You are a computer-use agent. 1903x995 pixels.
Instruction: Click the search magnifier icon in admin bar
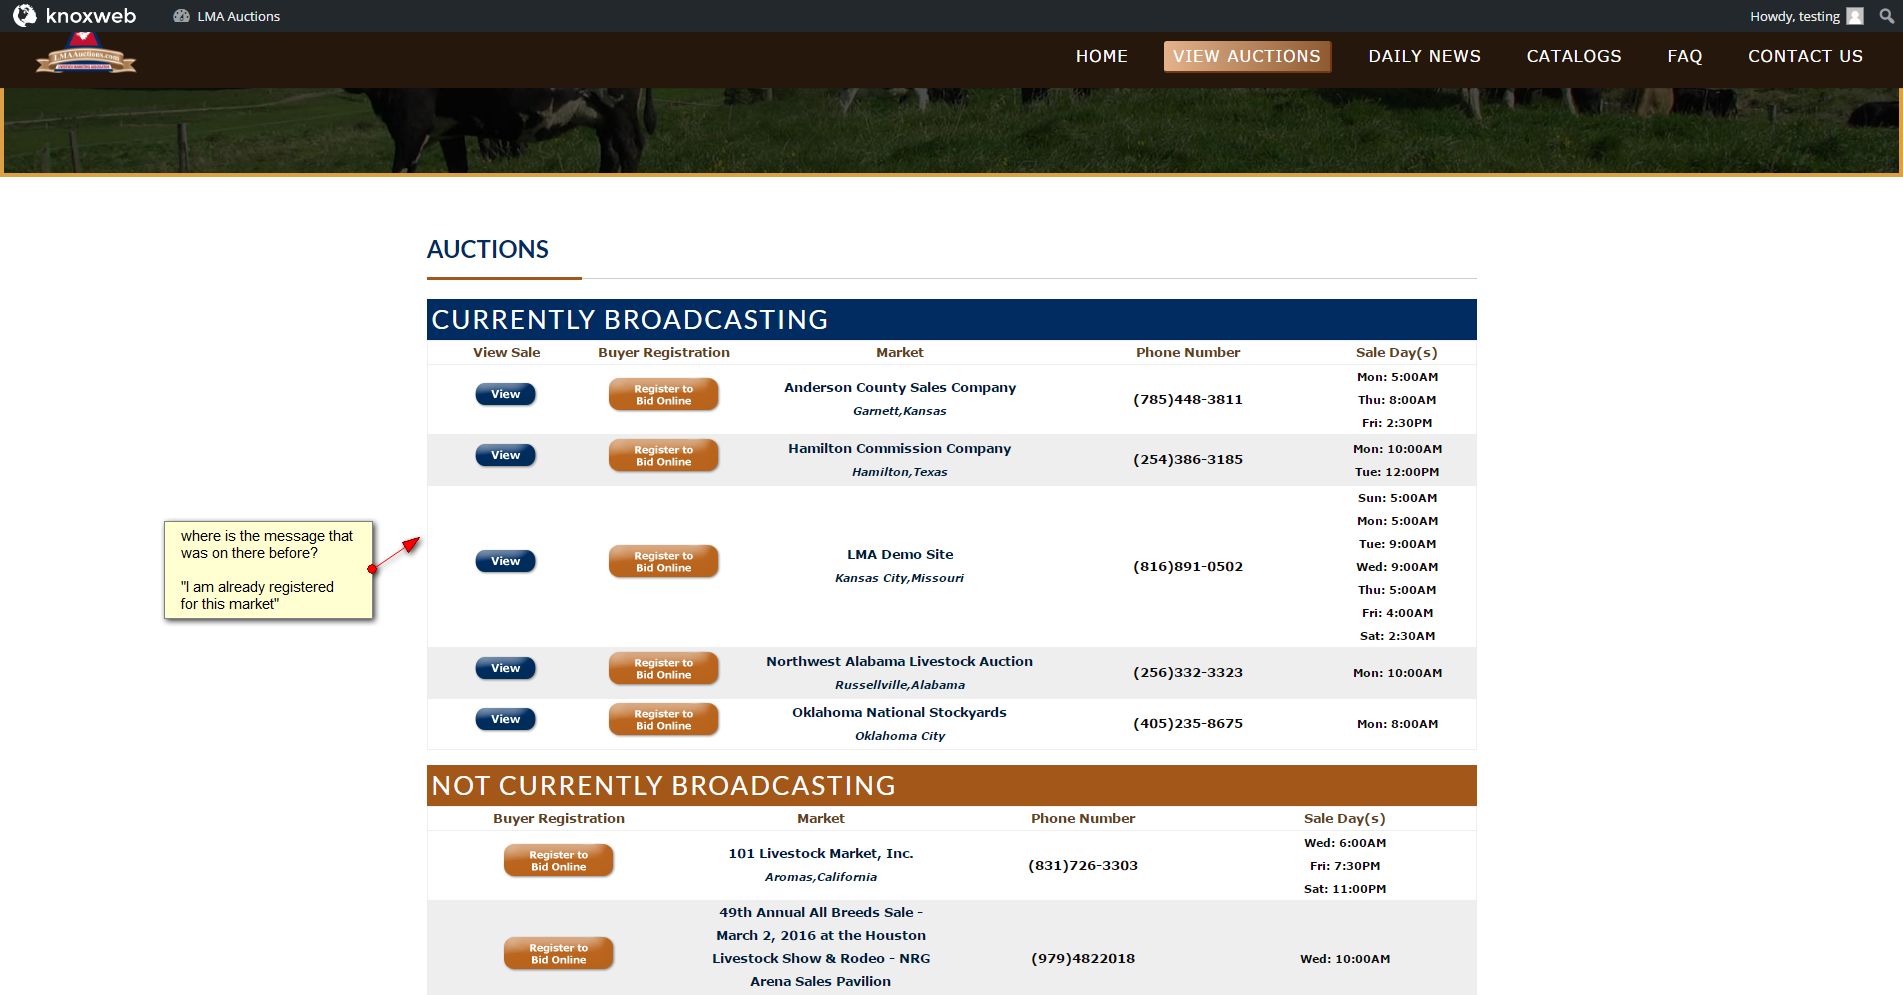[1886, 16]
